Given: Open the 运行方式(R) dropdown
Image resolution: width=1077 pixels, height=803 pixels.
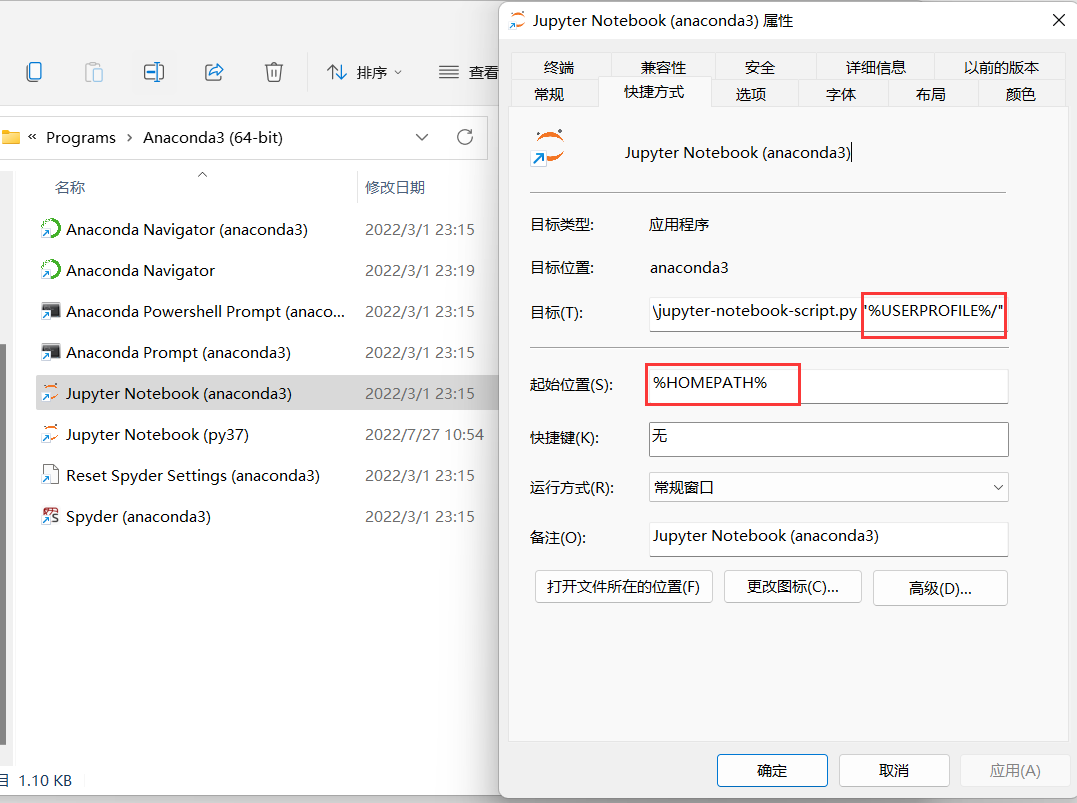Looking at the screenshot, I should [828, 487].
